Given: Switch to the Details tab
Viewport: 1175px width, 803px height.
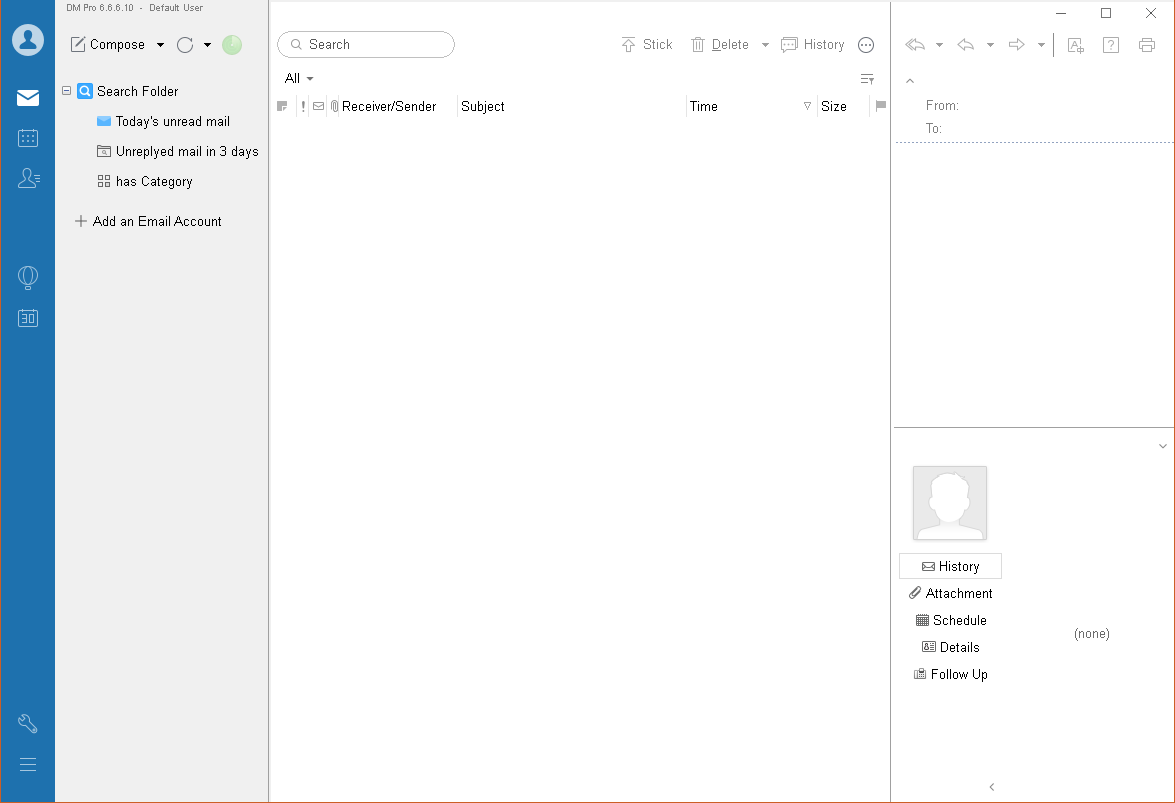Looking at the screenshot, I should pos(950,647).
